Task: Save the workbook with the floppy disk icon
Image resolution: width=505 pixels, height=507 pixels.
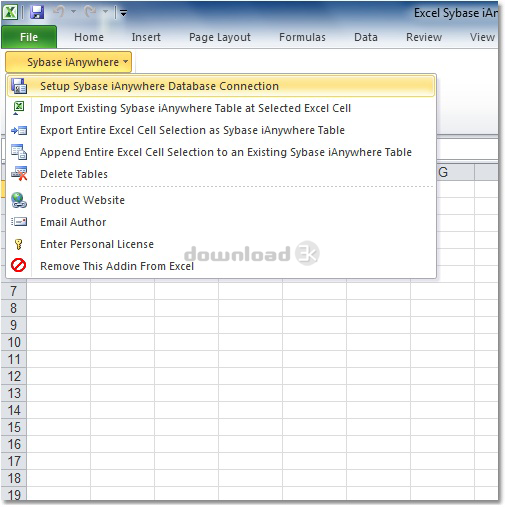Action: (37, 13)
